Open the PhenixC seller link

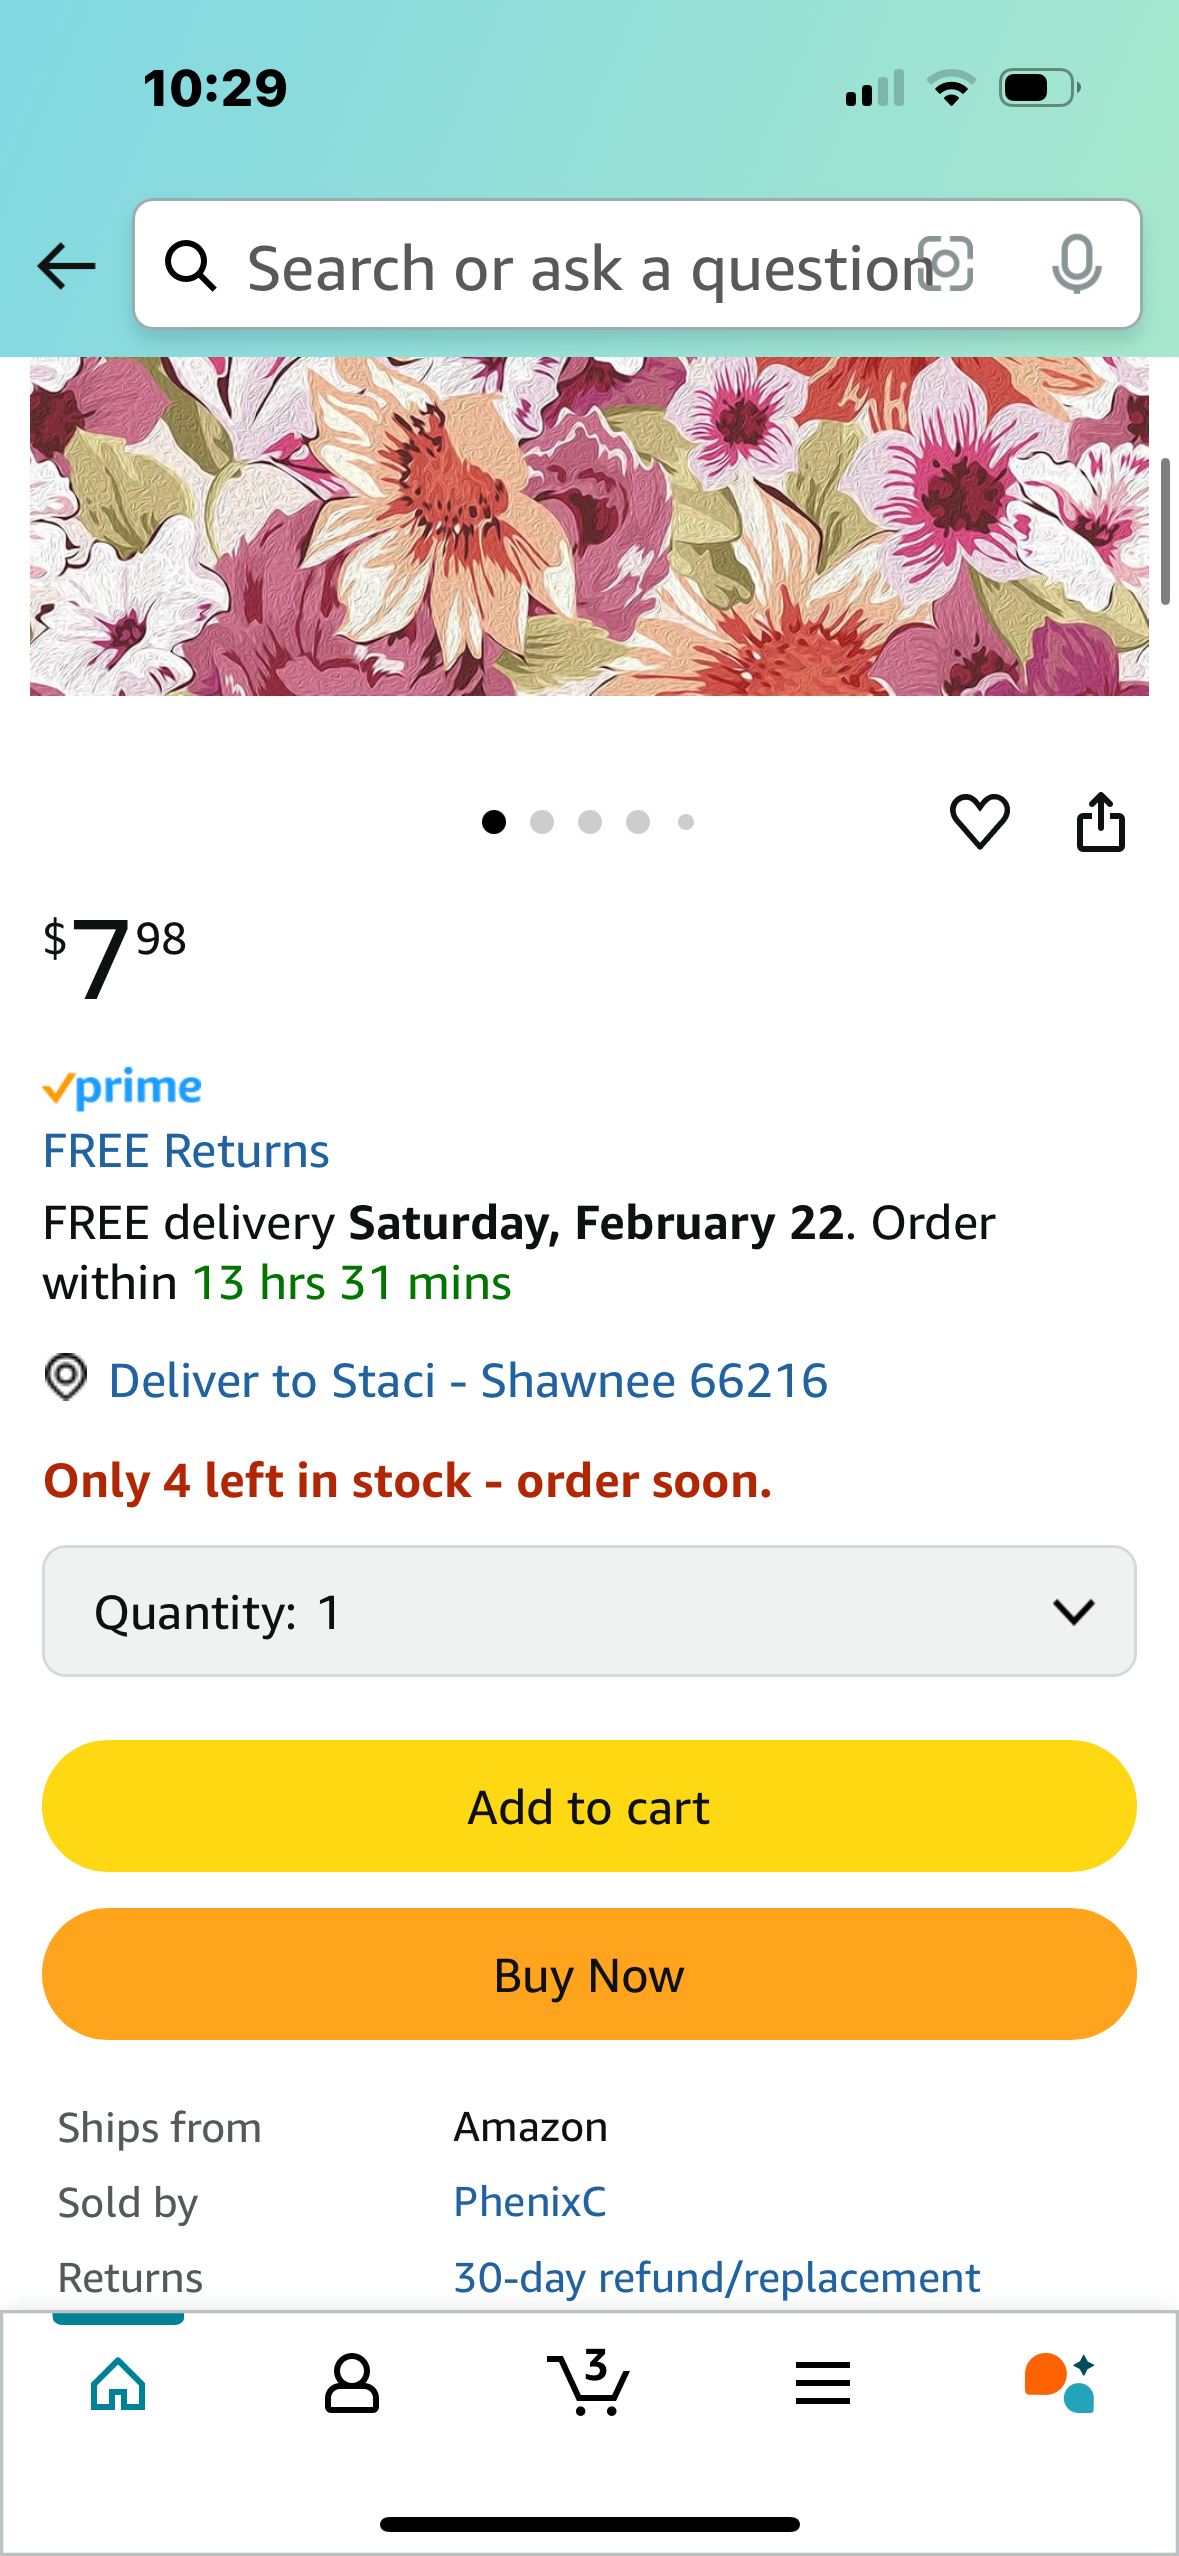(x=530, y=2201)
